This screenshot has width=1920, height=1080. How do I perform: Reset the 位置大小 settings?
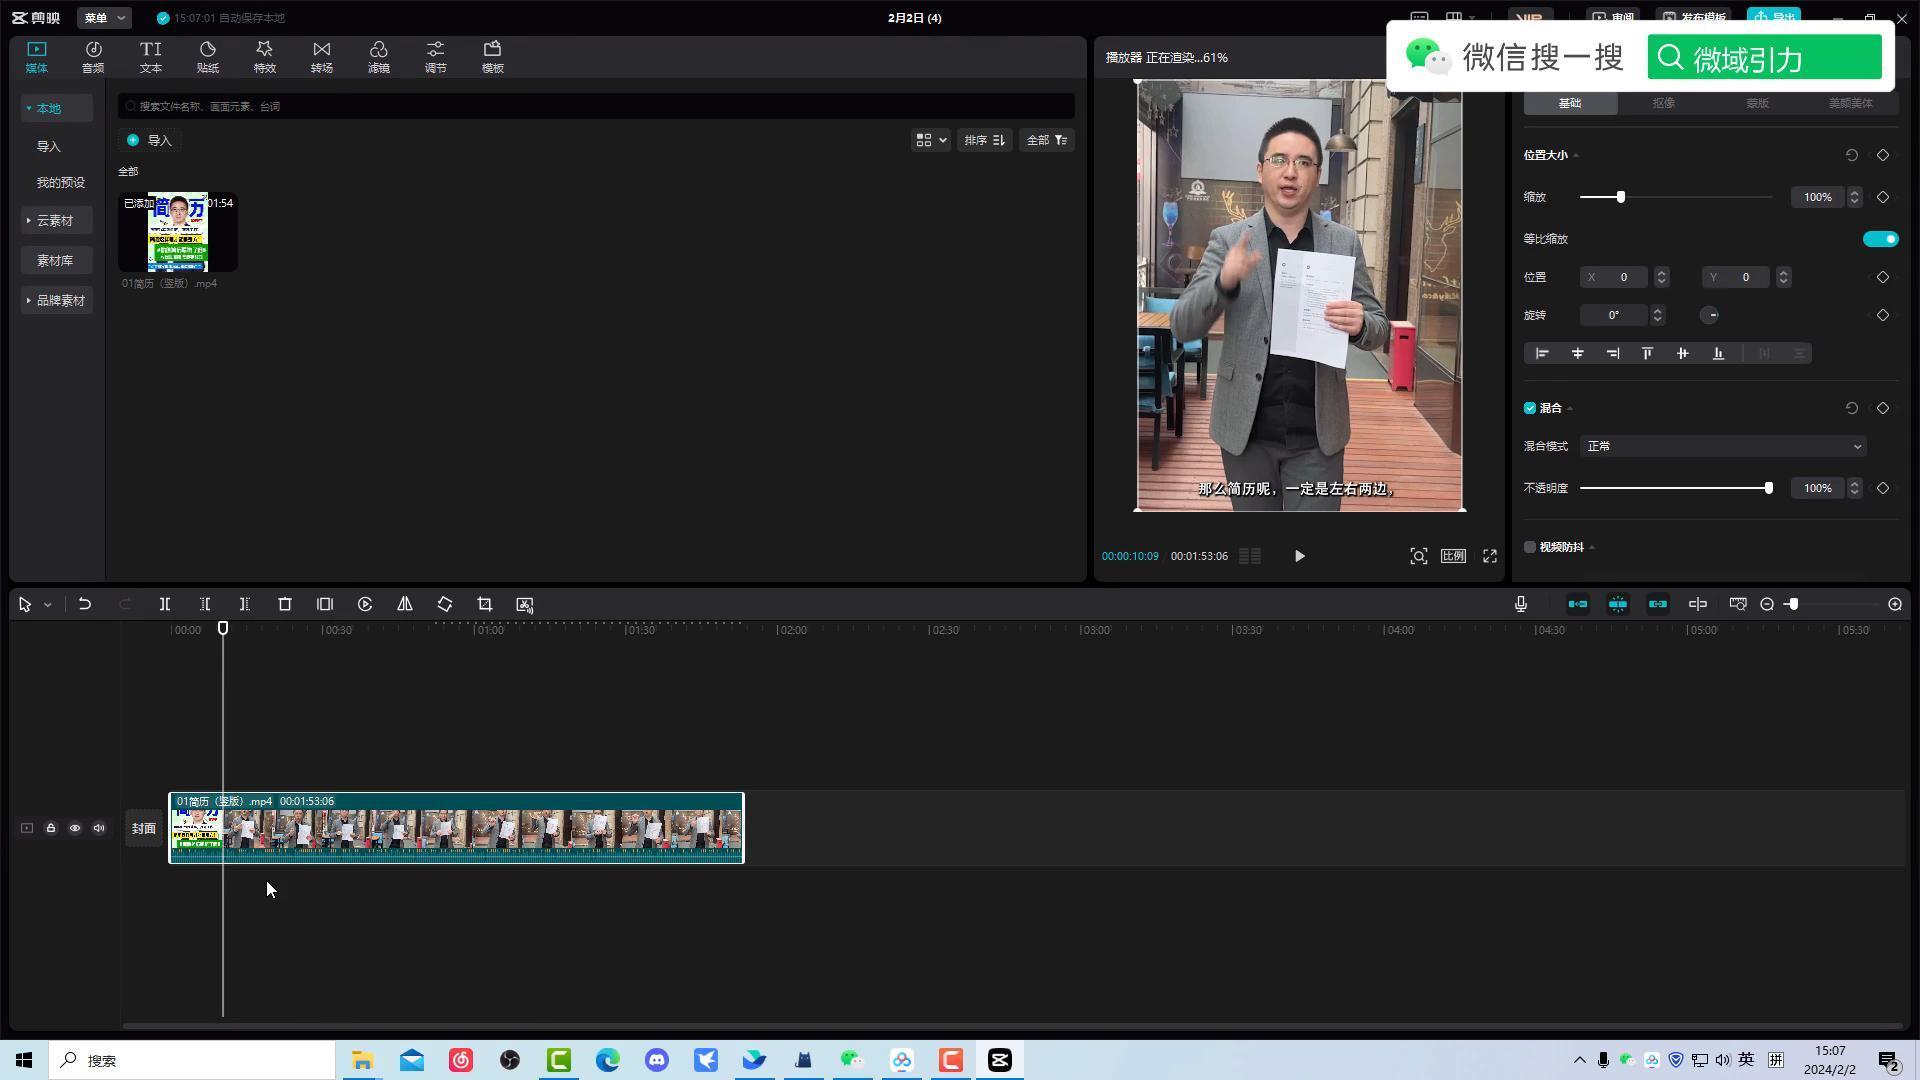click(1851, 155)
